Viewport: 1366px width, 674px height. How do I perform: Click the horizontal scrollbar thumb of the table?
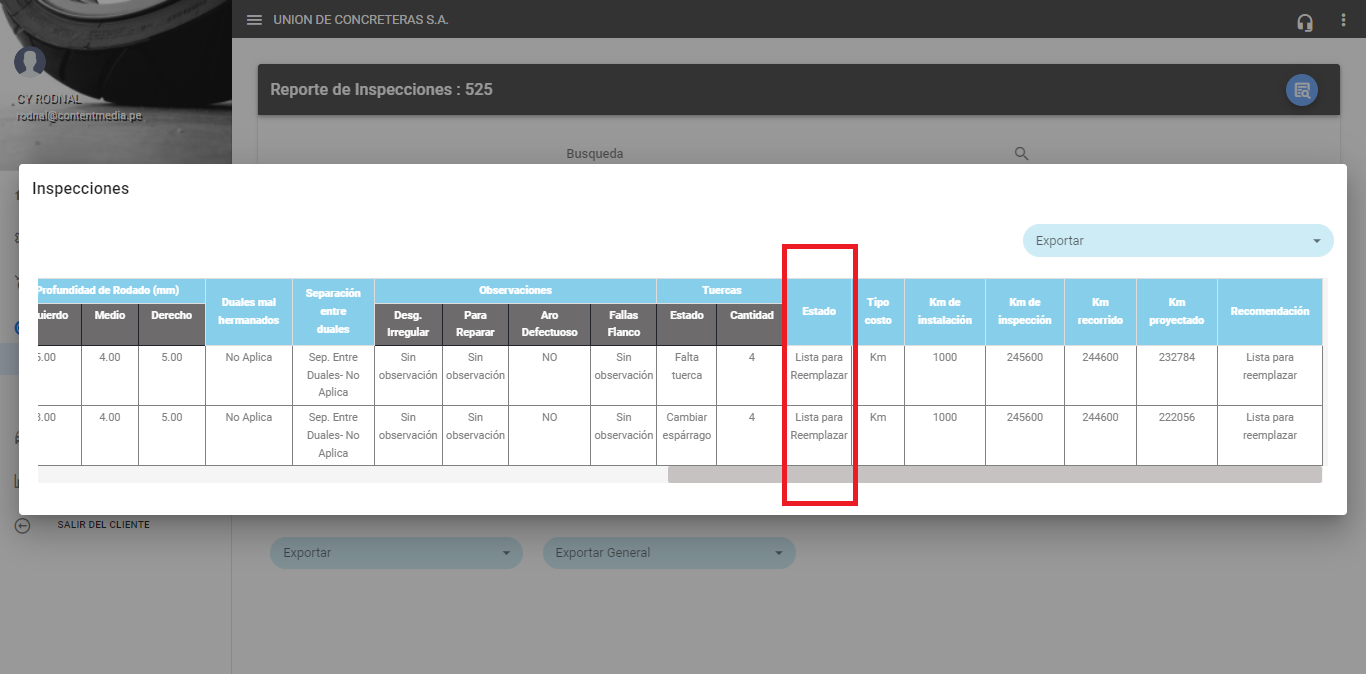pos(994,475)
